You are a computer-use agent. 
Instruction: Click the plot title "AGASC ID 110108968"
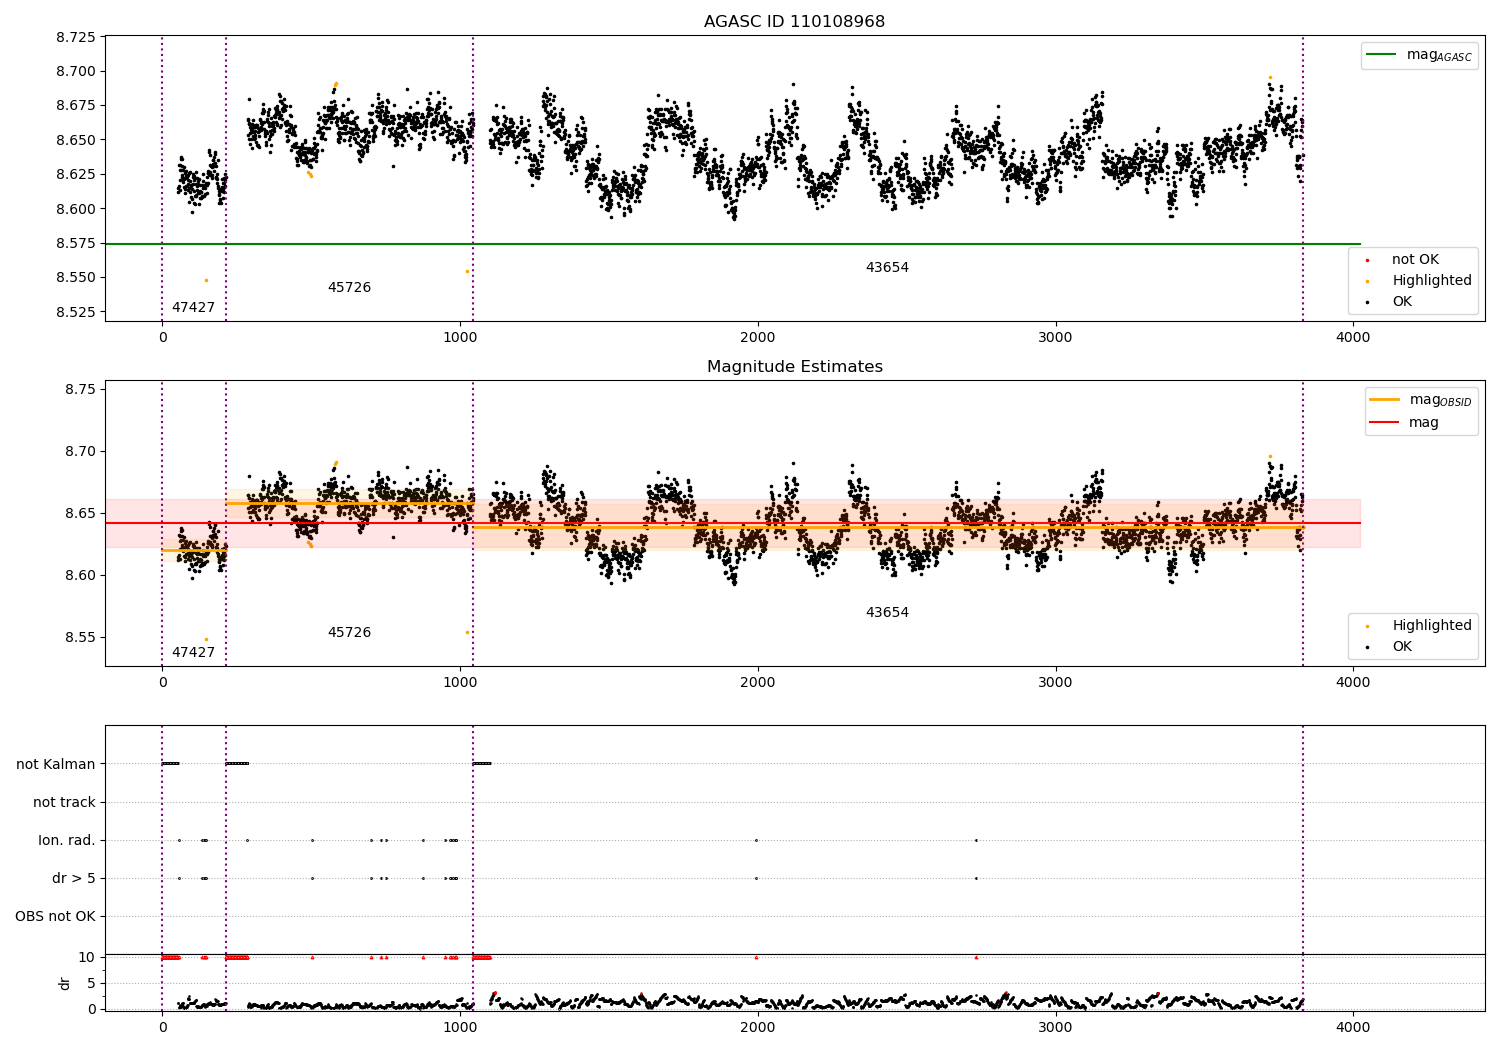(794, 22)
